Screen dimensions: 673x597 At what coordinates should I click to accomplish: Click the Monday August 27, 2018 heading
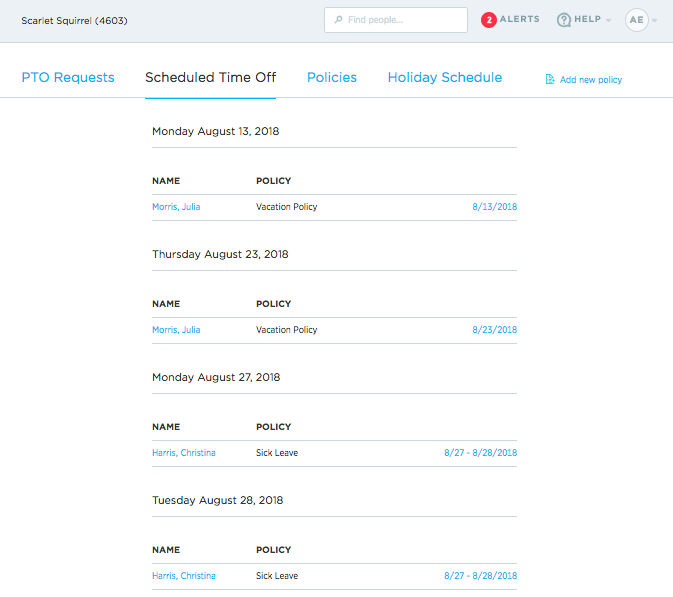(216, 377)
